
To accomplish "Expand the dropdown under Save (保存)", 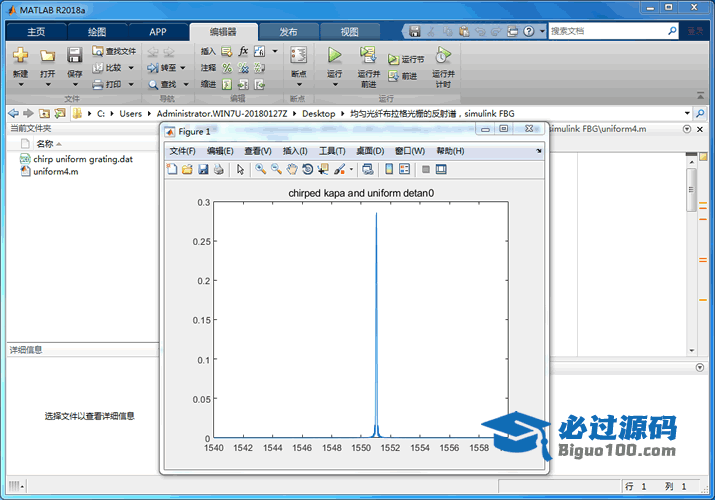I will click(x=75, y=85).
